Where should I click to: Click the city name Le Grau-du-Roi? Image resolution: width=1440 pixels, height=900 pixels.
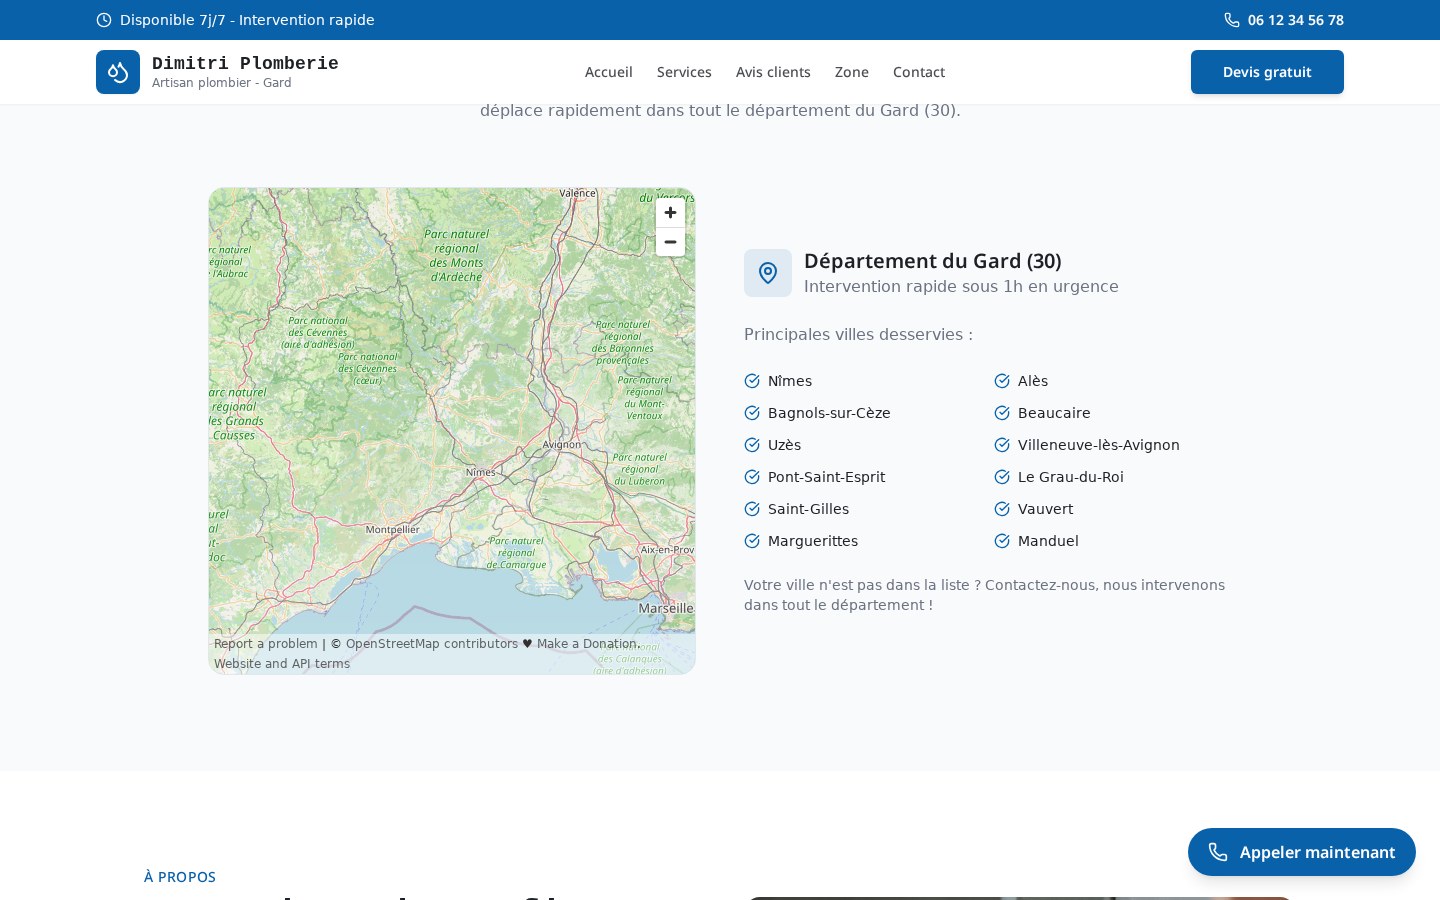pyautogui.click(x=1071, y=477)
